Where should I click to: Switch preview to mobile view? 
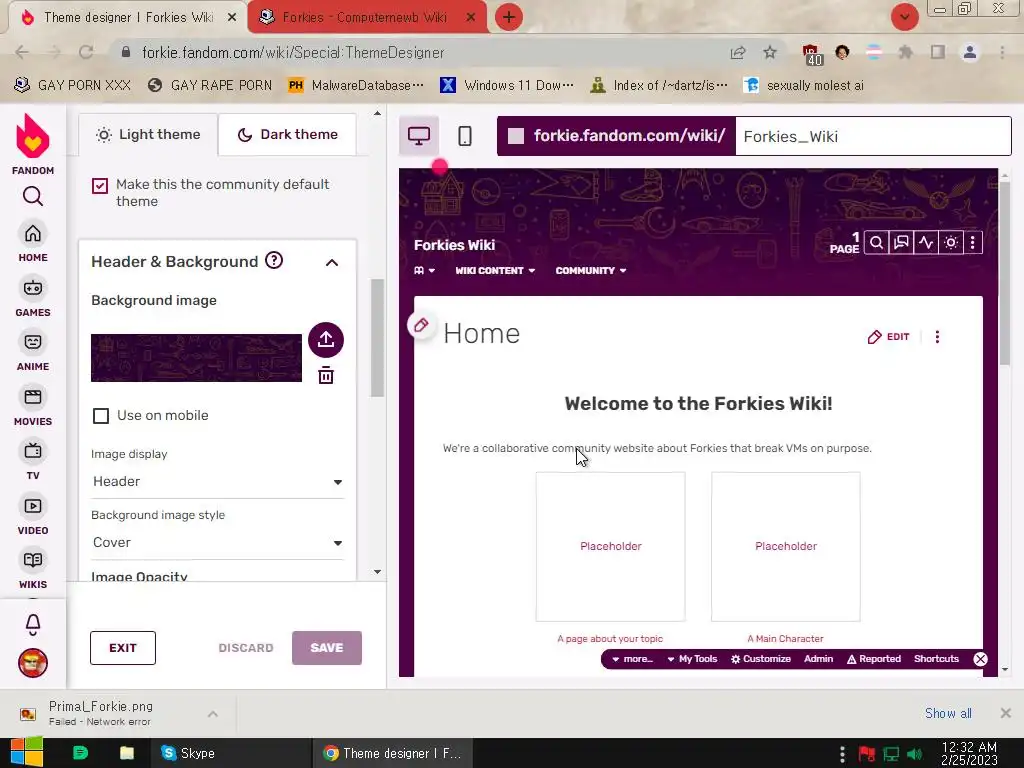(464, 136)
